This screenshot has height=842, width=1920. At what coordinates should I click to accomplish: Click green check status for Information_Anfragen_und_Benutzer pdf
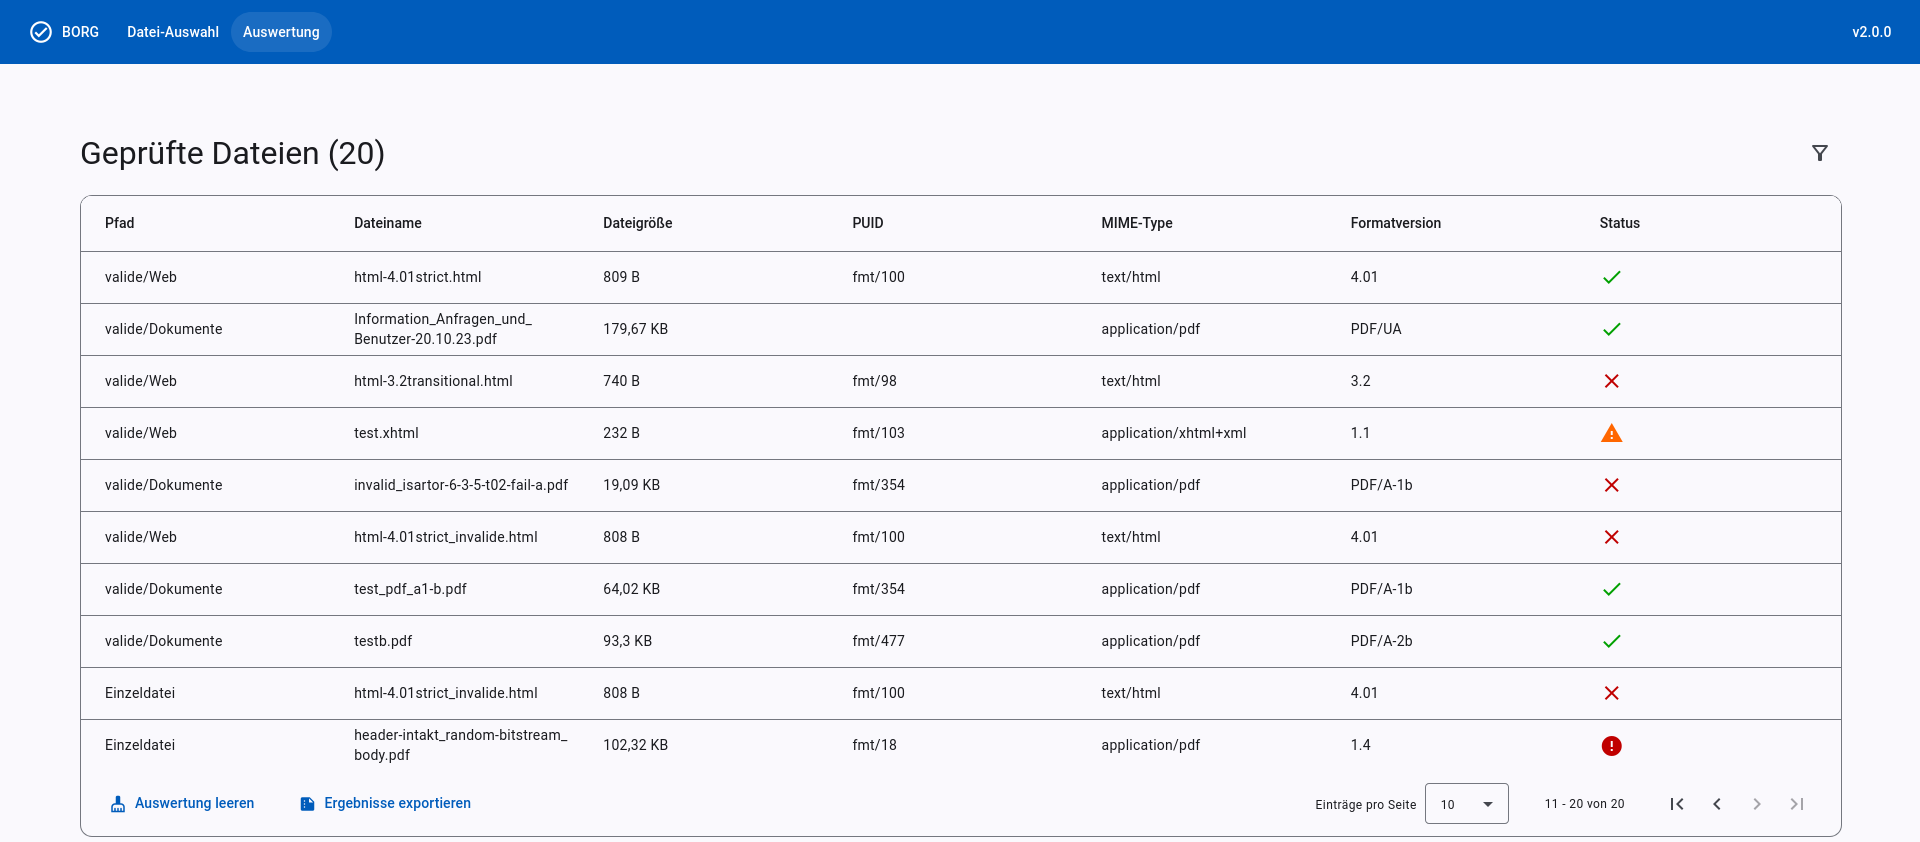pos(1611,329)
